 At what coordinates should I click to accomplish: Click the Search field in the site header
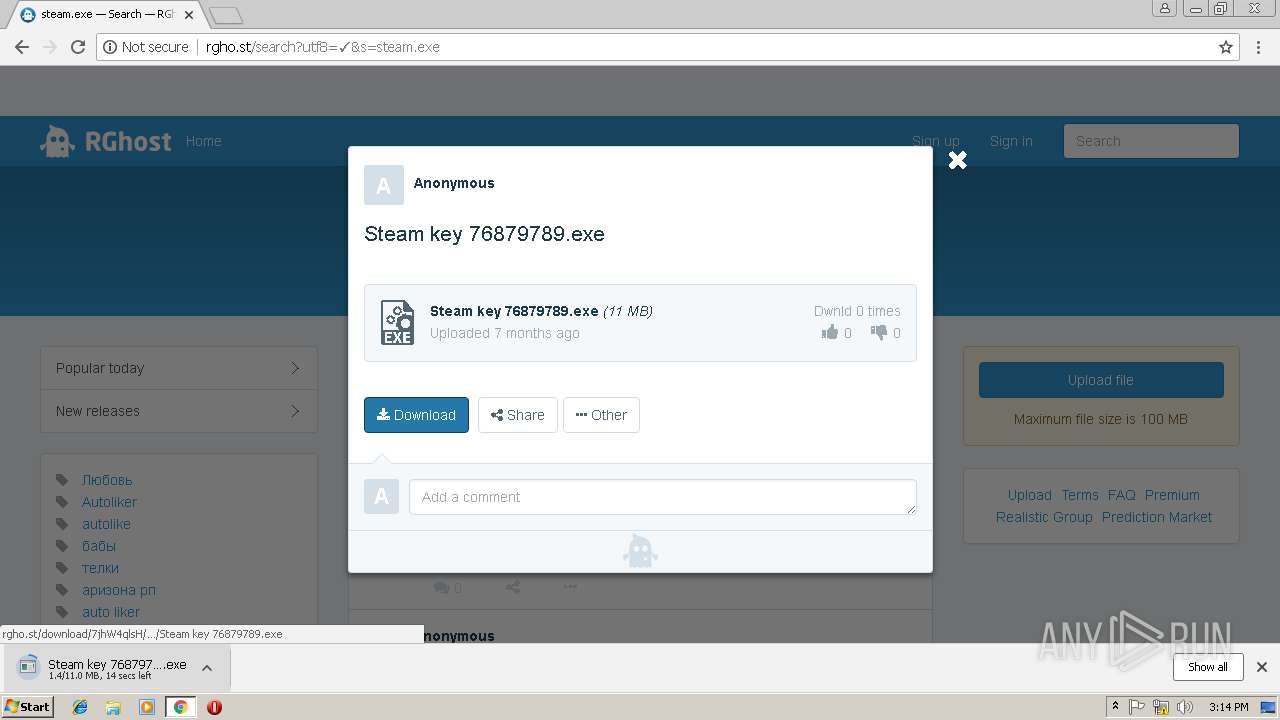[1151, 141]
